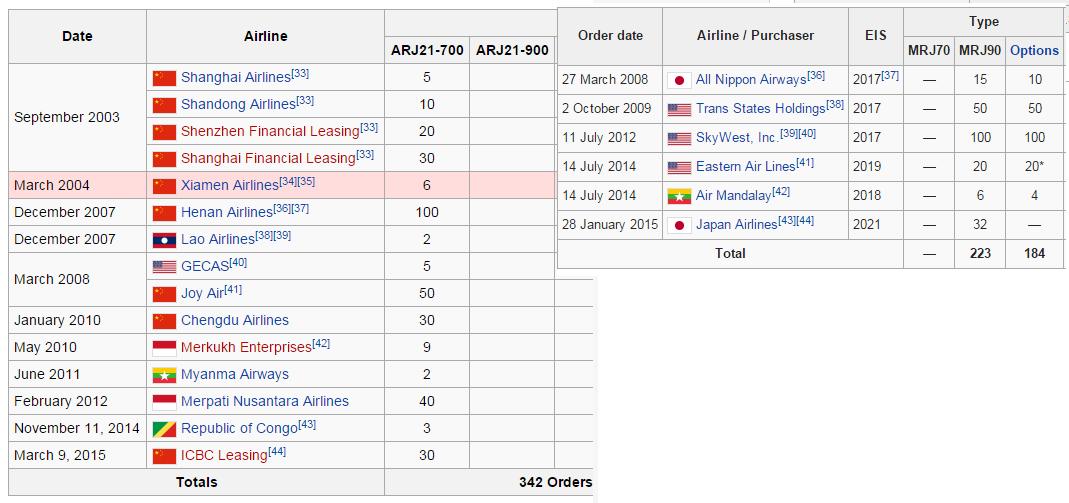The height and width of the screenshot is (503, 1069).
Task: Open the Shandong Airlines link
Action: [x=238, y=104]
